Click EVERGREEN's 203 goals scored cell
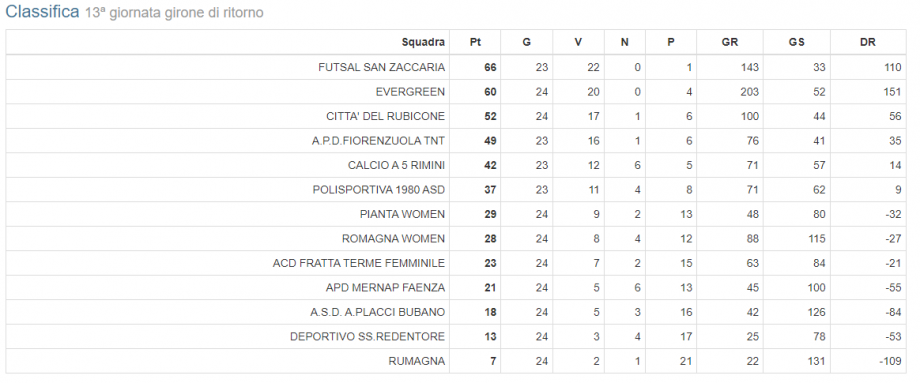This screenshot has width=920, height=383. (749, 92)
